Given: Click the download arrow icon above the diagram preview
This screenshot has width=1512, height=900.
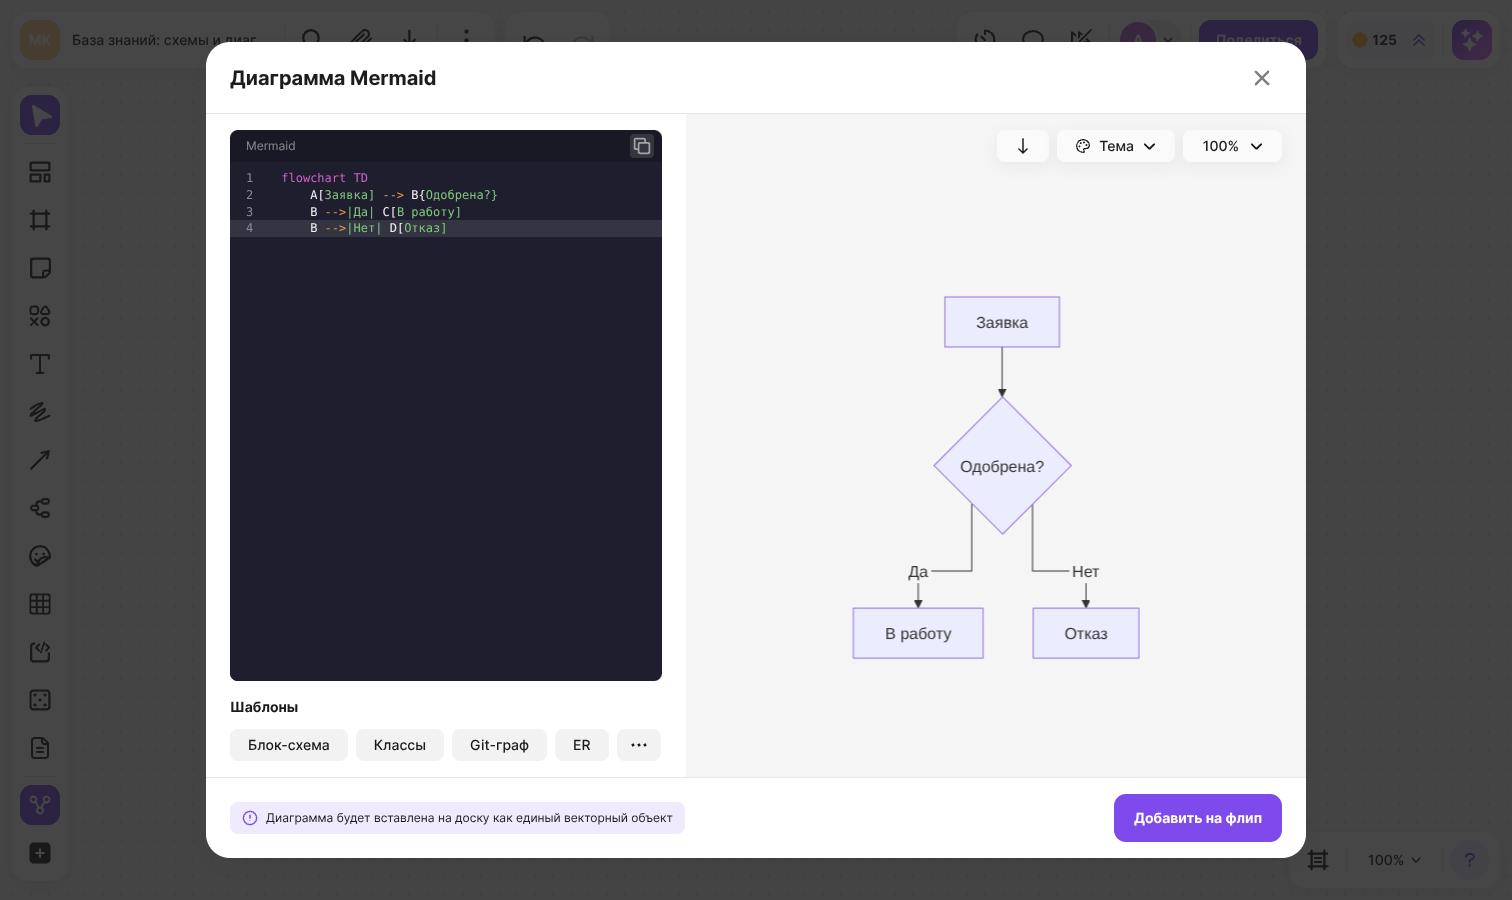Looking at the screenshot, I should [x=1023, y=146].
